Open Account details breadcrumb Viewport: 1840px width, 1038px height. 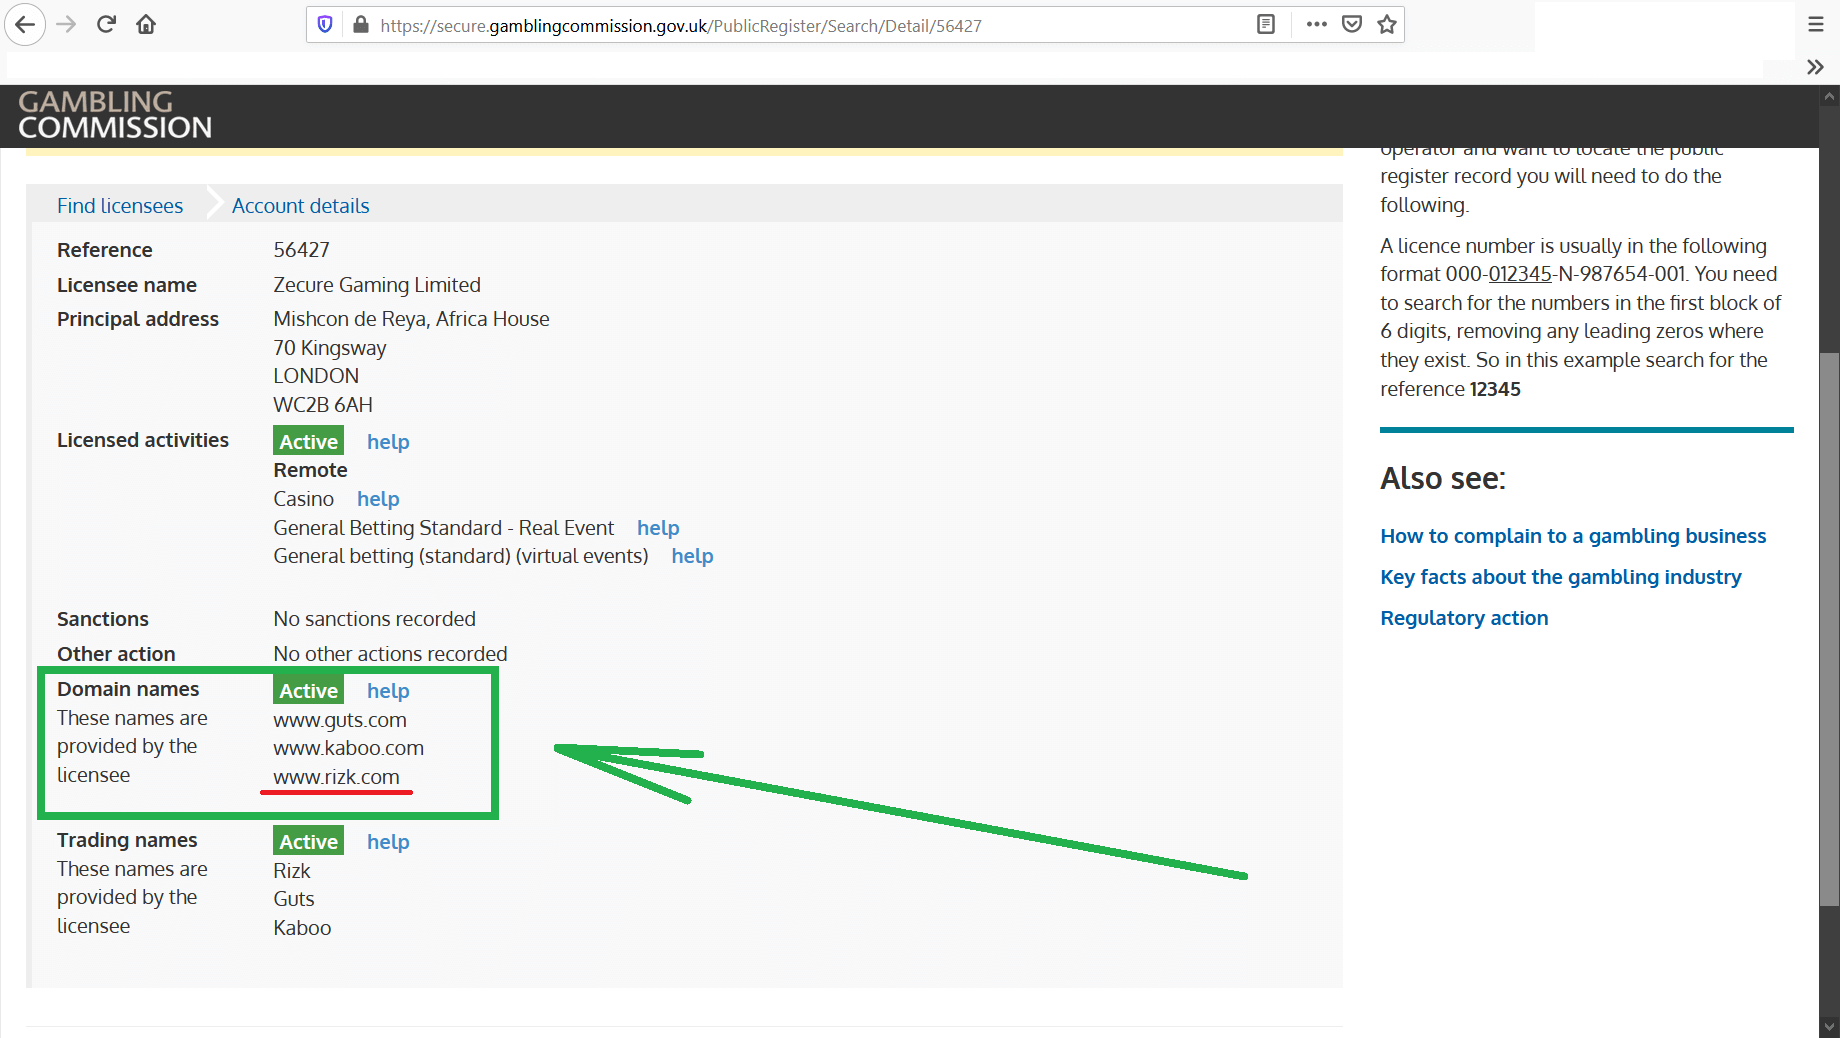click(x=301, y=206)
